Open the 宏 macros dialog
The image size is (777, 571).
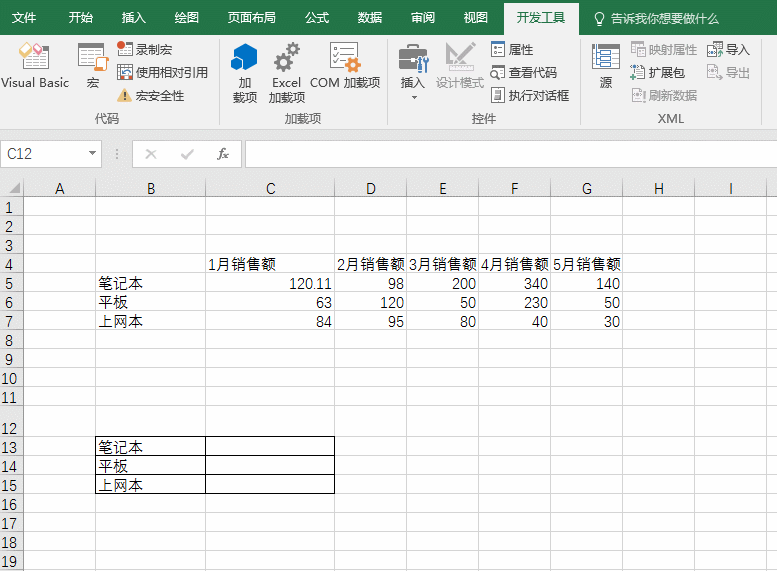[93, 65]
